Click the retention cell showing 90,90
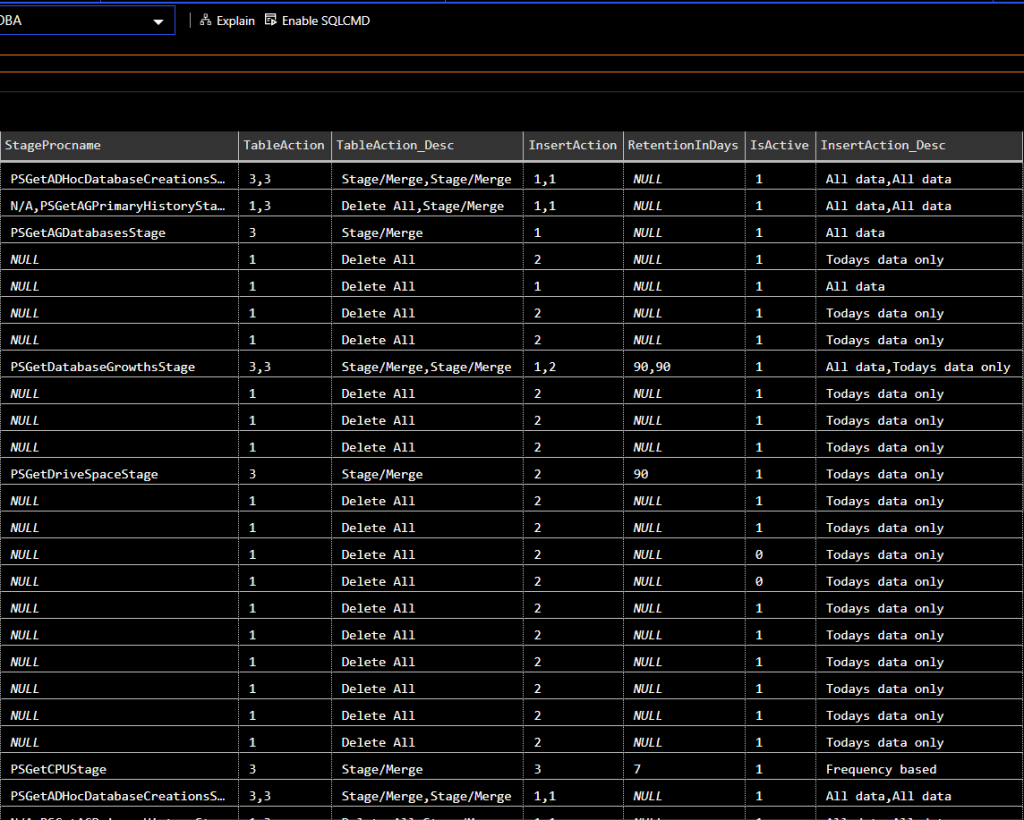The height and width of the screenshot is (820, 1024). point(652,367)
